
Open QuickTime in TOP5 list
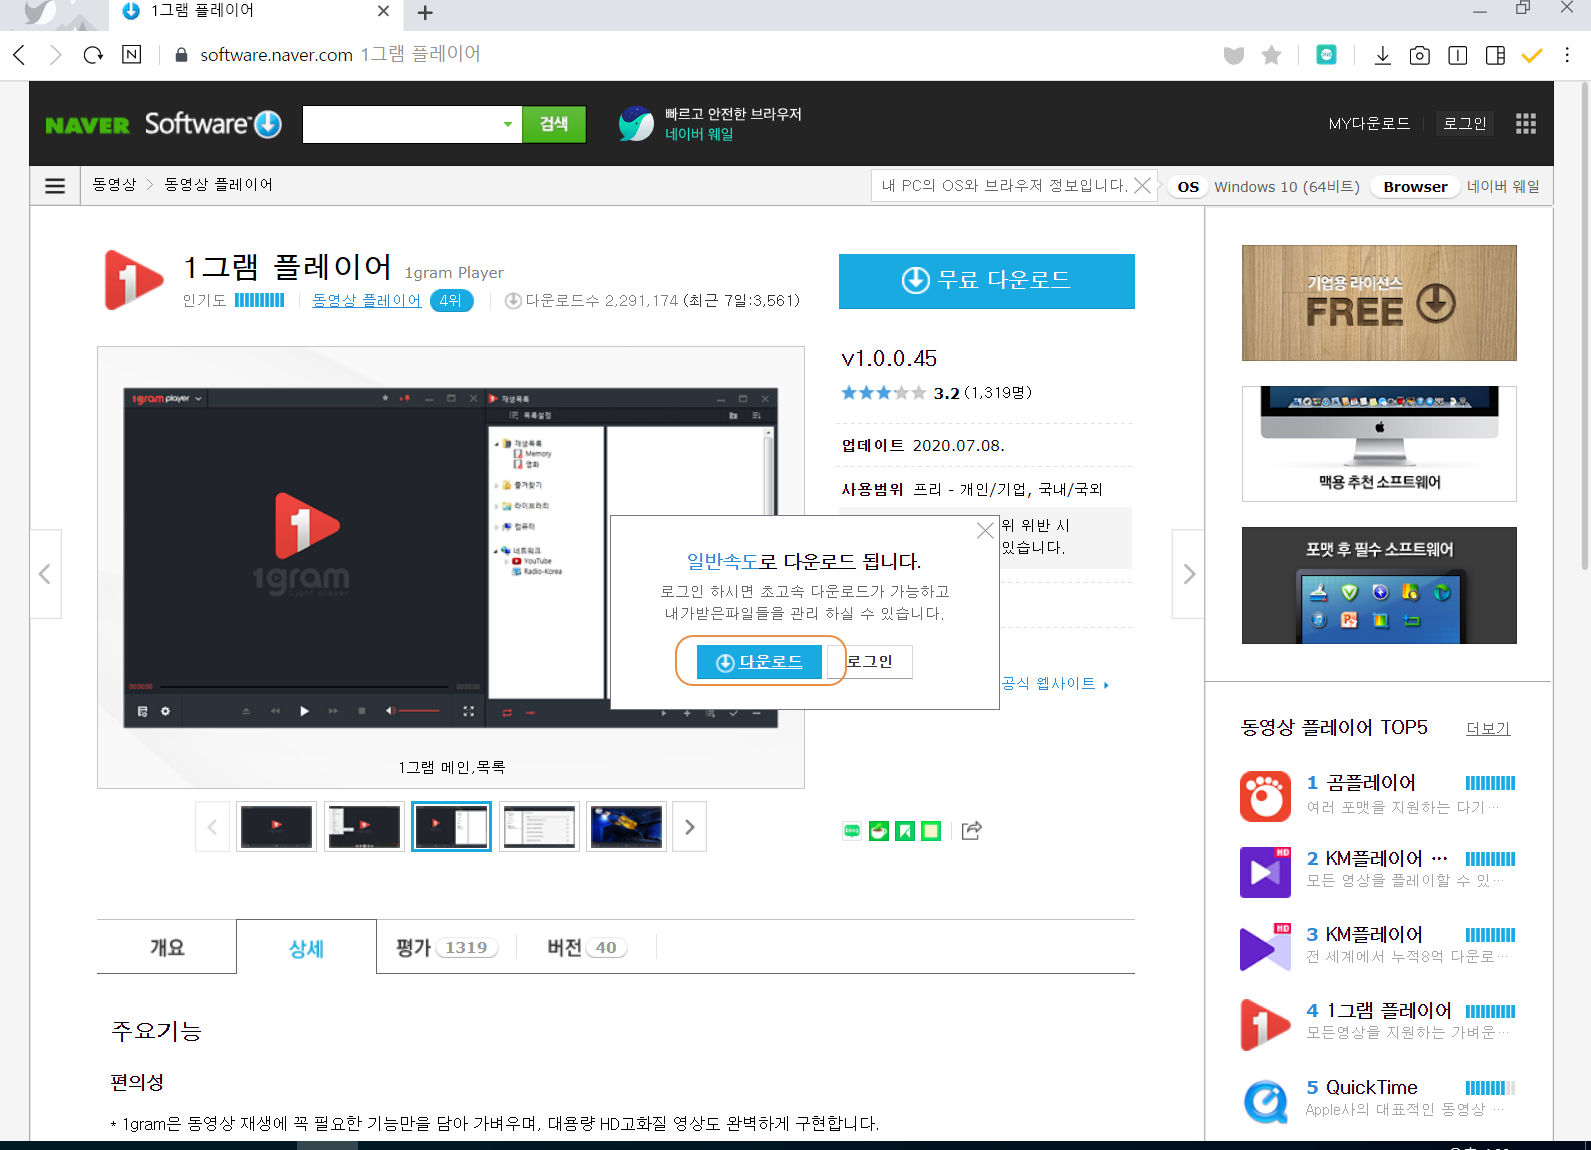(x=1371, y=1087)
